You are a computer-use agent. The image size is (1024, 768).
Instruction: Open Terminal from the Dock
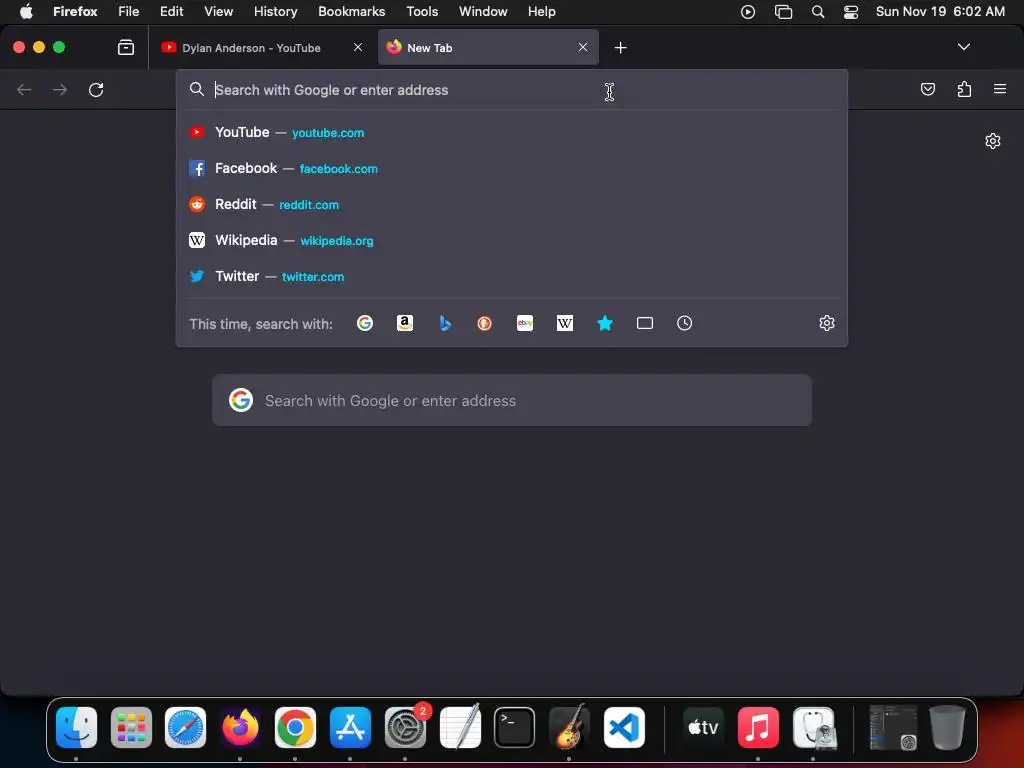(515, 728)
